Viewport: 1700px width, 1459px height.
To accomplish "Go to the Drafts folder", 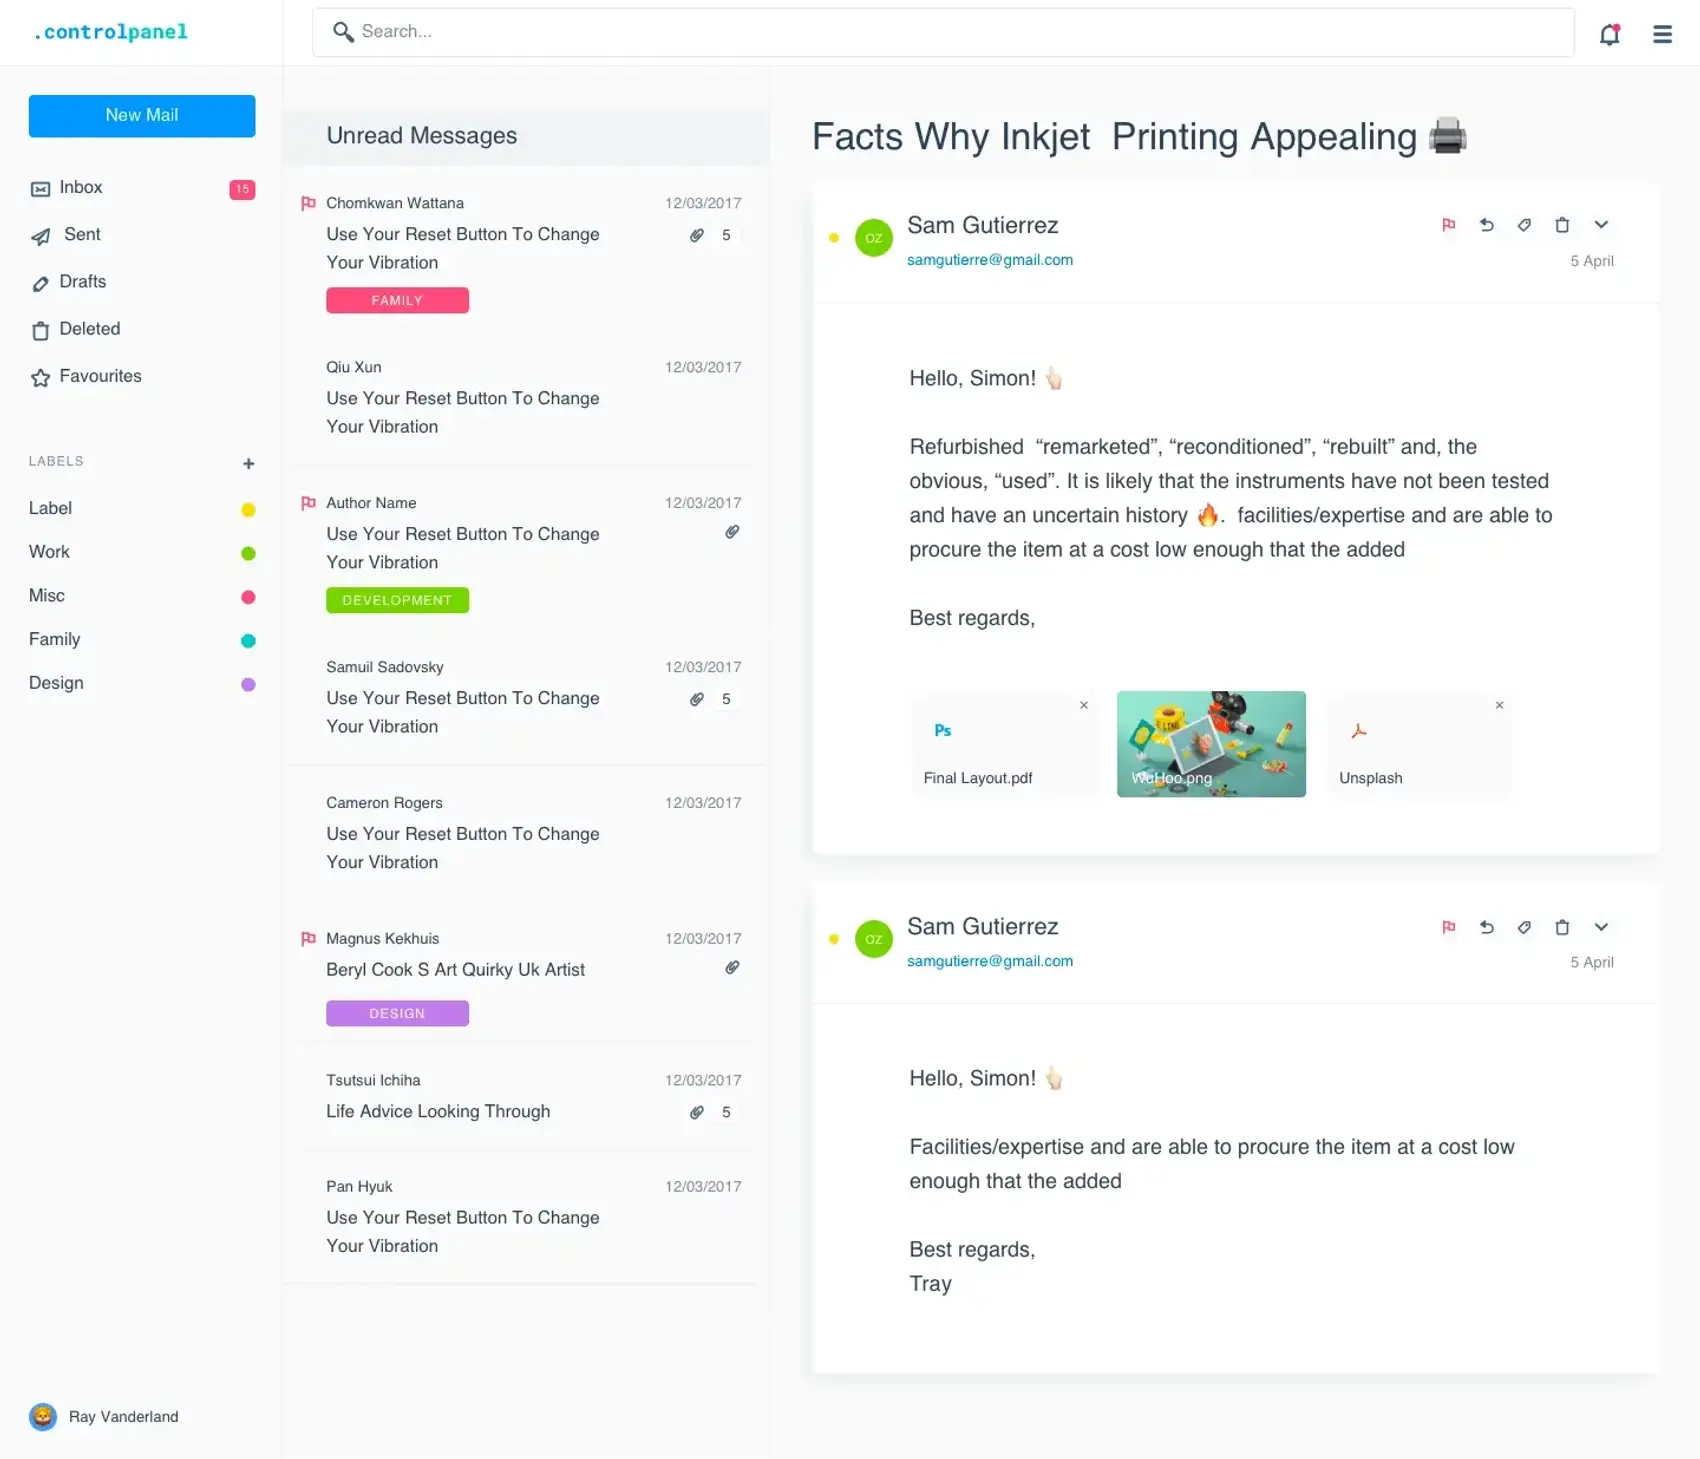I will tap(82, 282).
